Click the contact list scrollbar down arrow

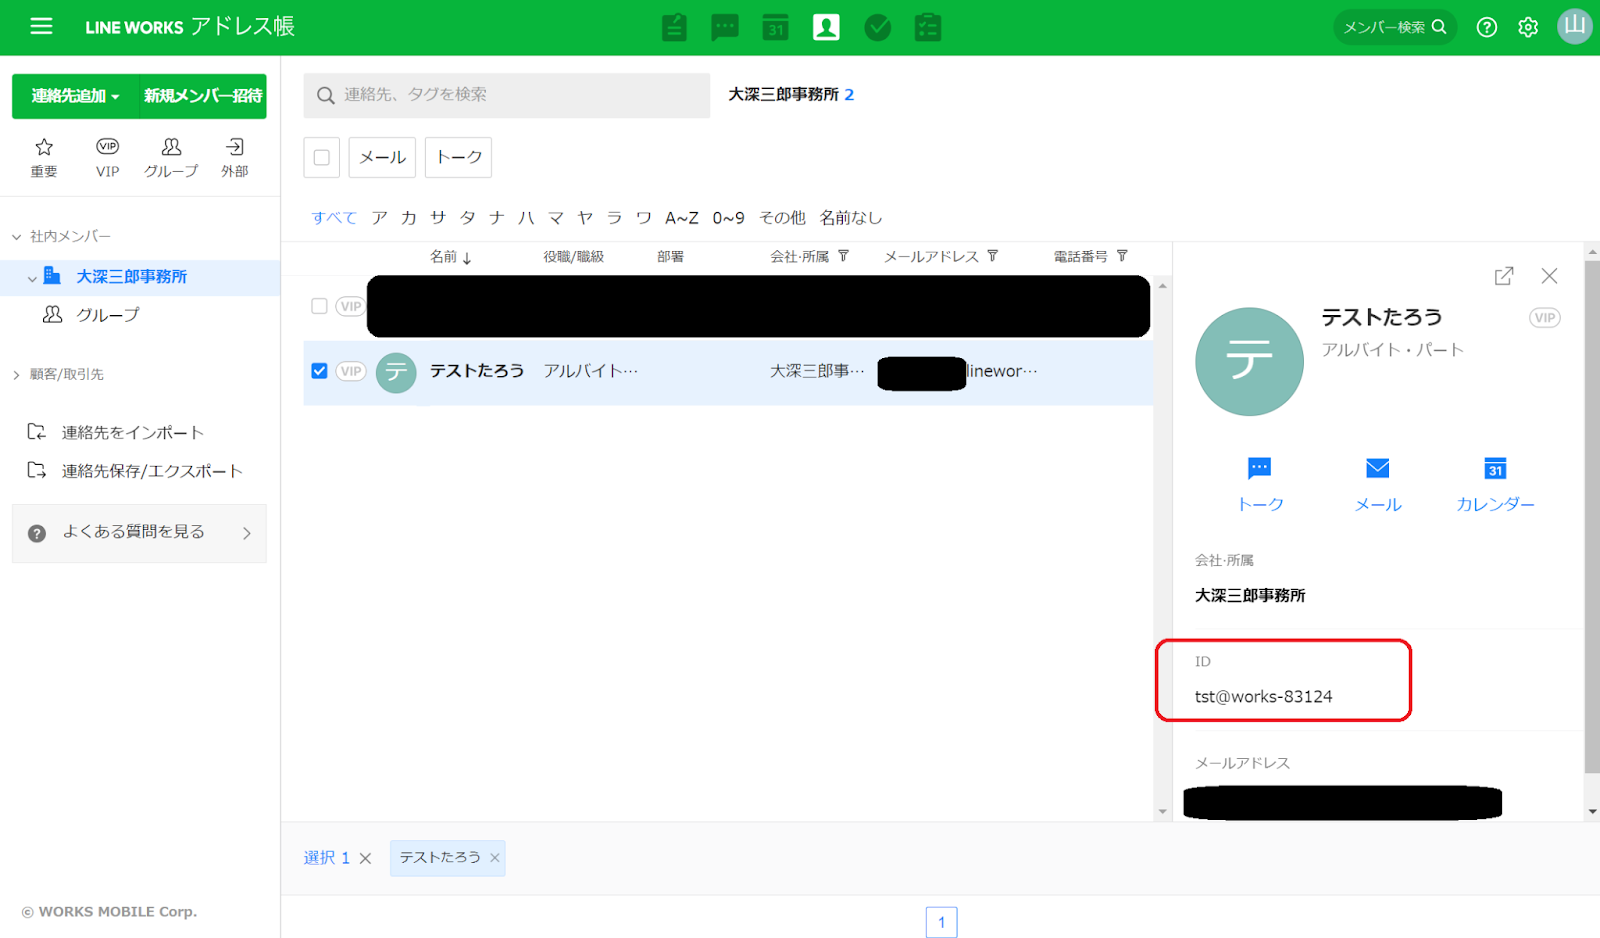(1162, 812)
